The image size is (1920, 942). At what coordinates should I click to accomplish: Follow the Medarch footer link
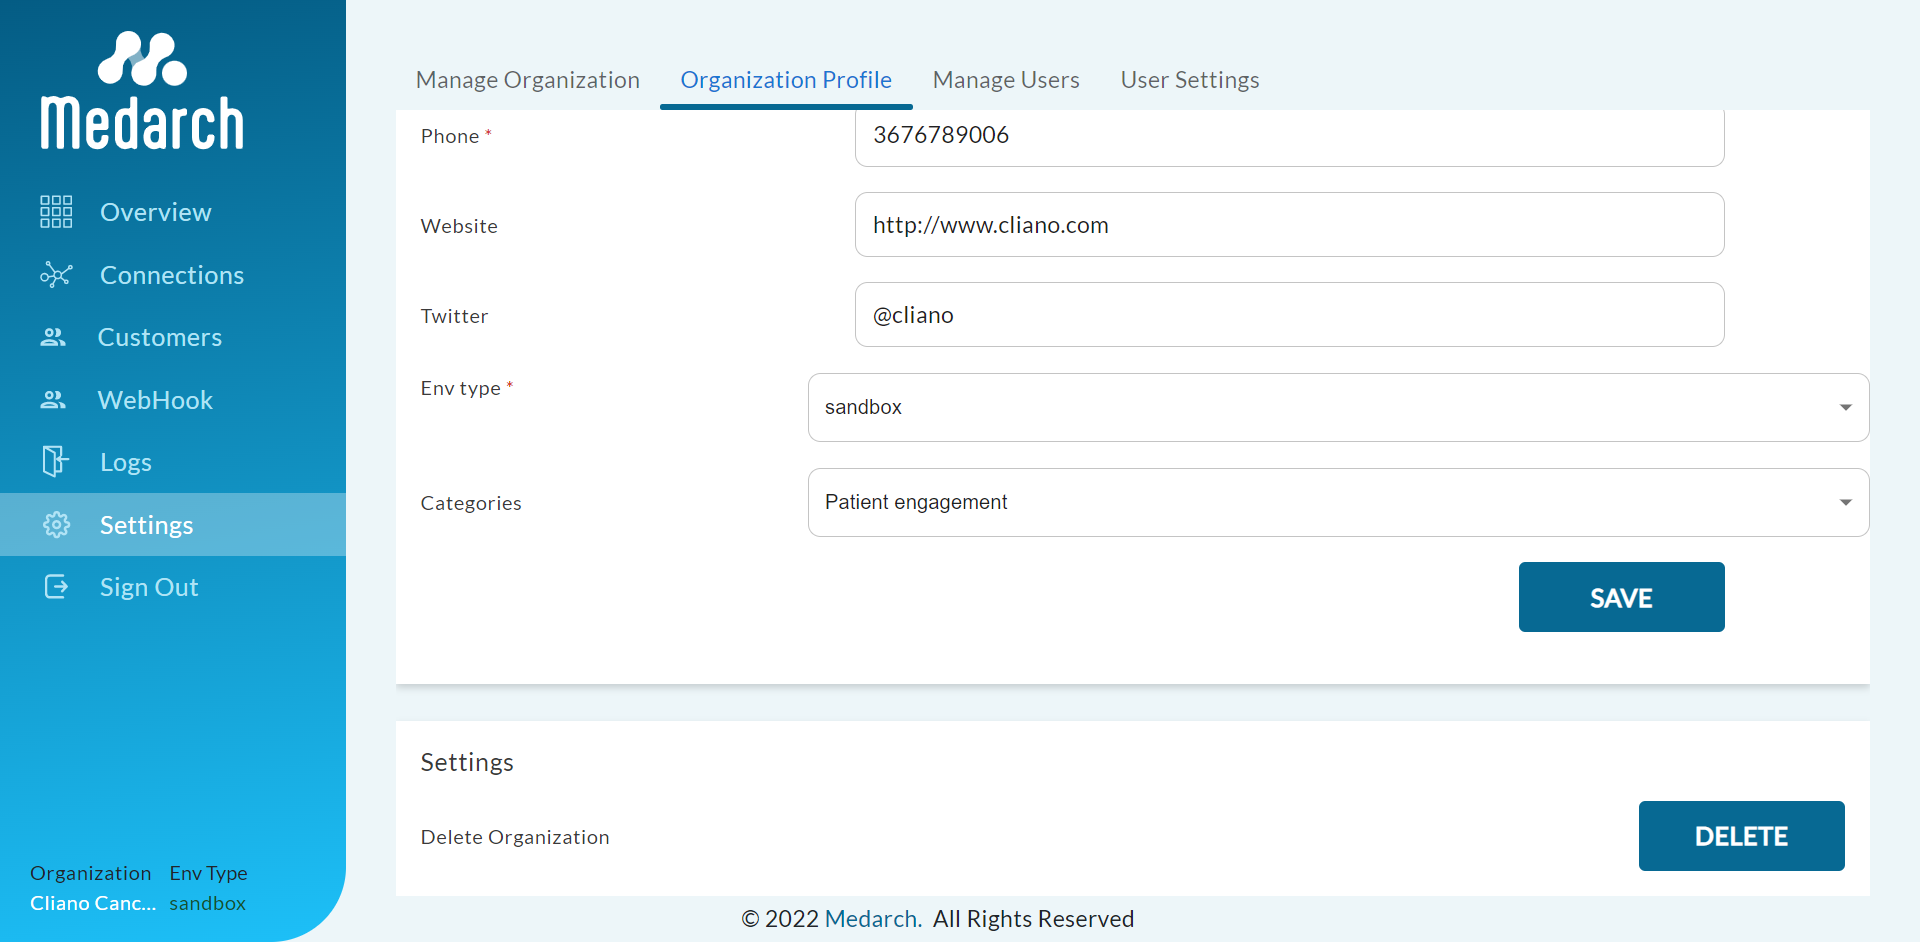click(873, 919)
